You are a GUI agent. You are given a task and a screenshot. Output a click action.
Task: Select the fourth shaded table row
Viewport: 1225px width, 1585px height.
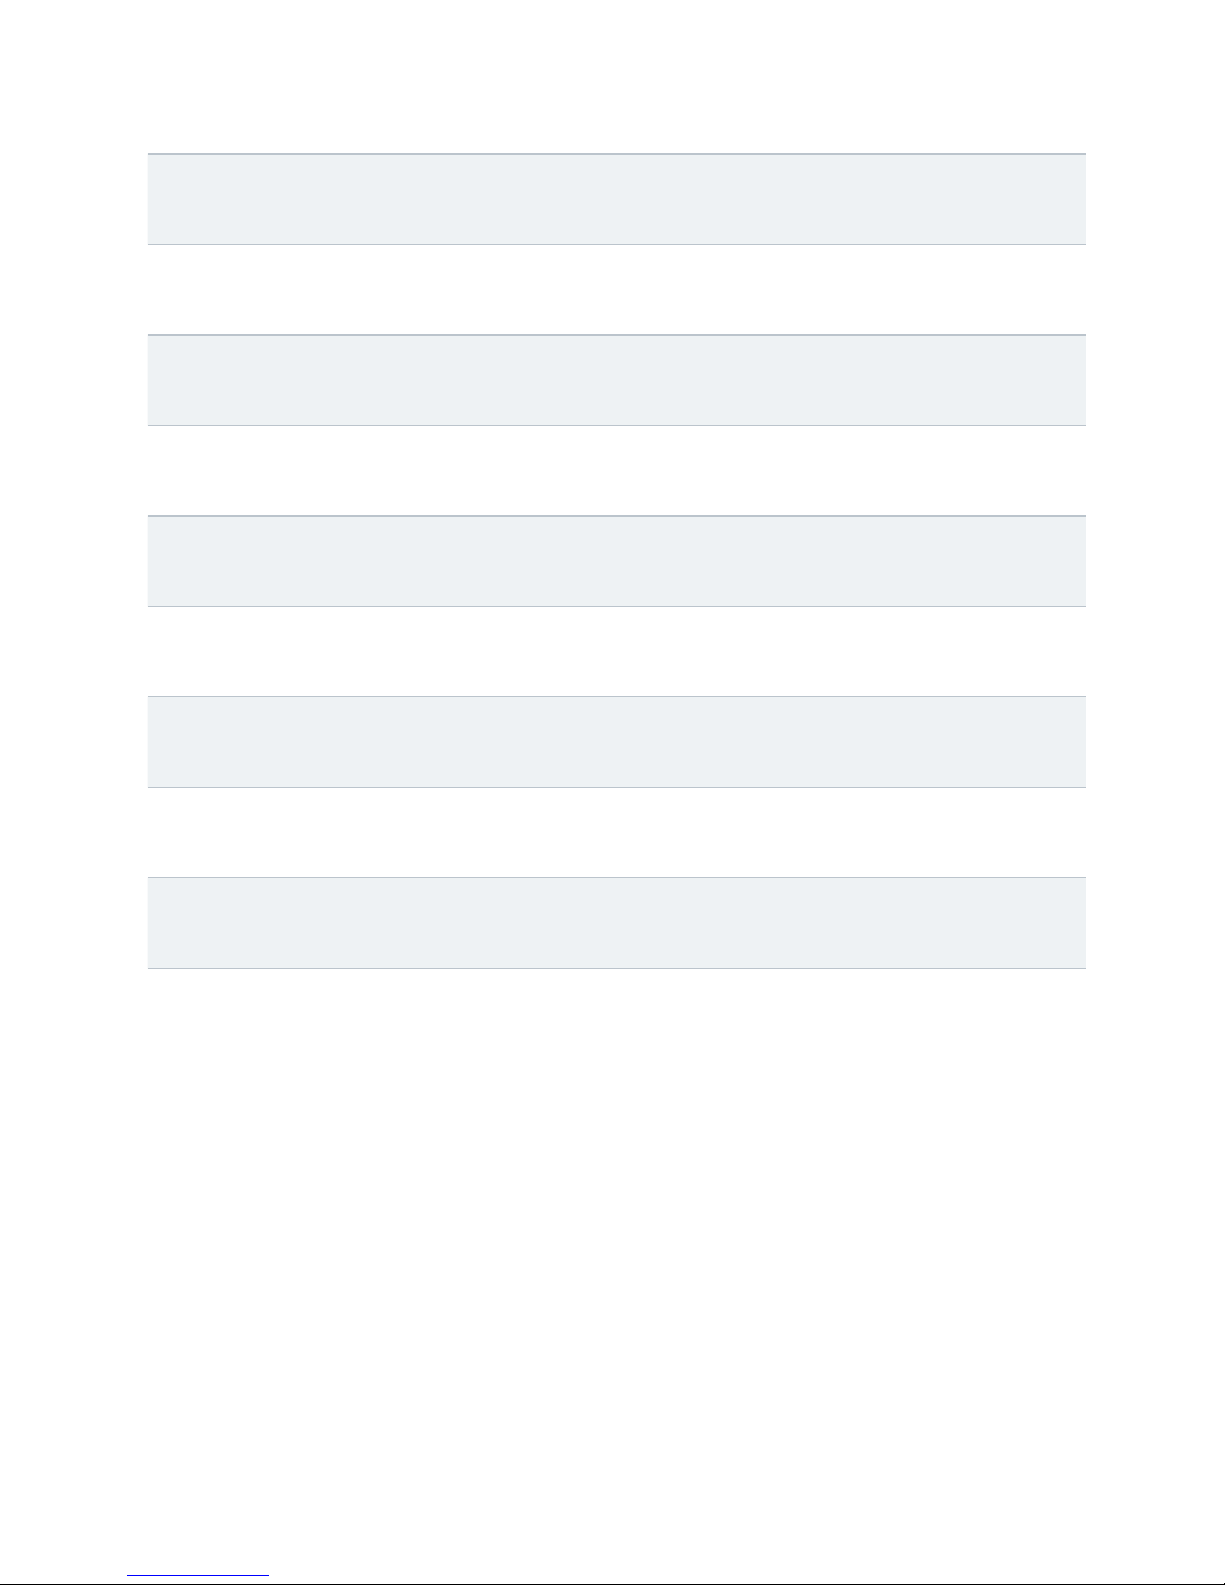tap(616, 742)
